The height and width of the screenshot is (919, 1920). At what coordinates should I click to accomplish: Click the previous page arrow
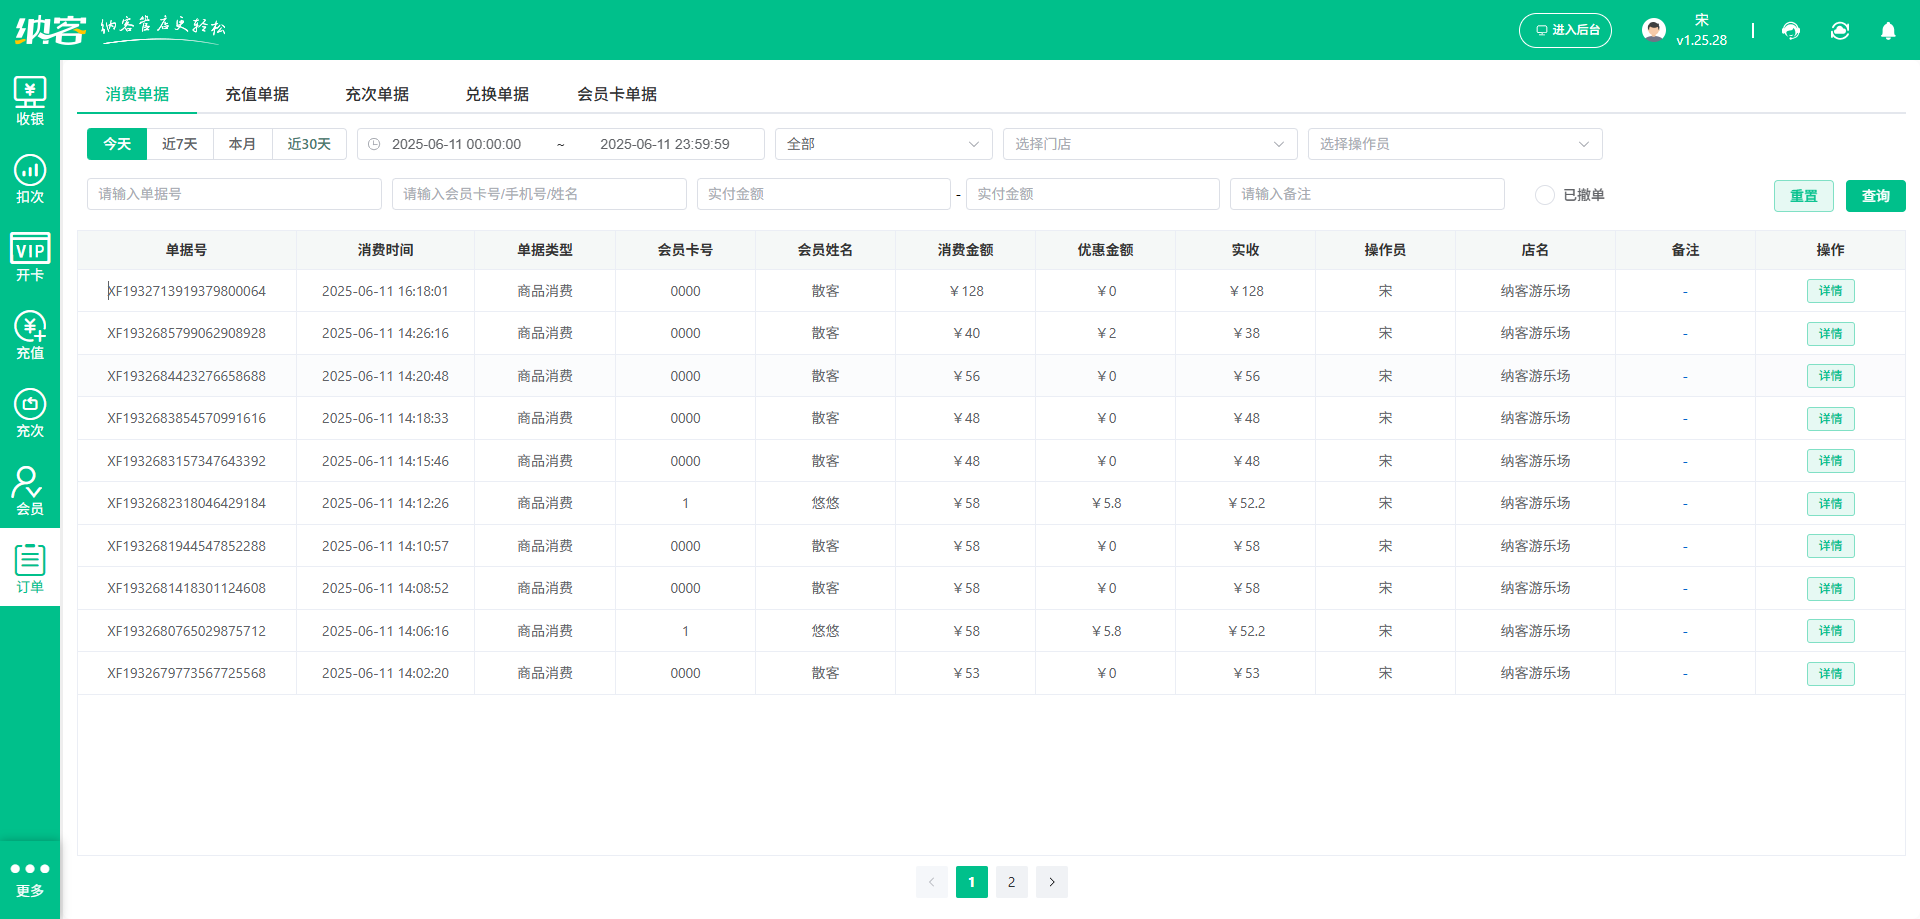[x=931, y=882]
